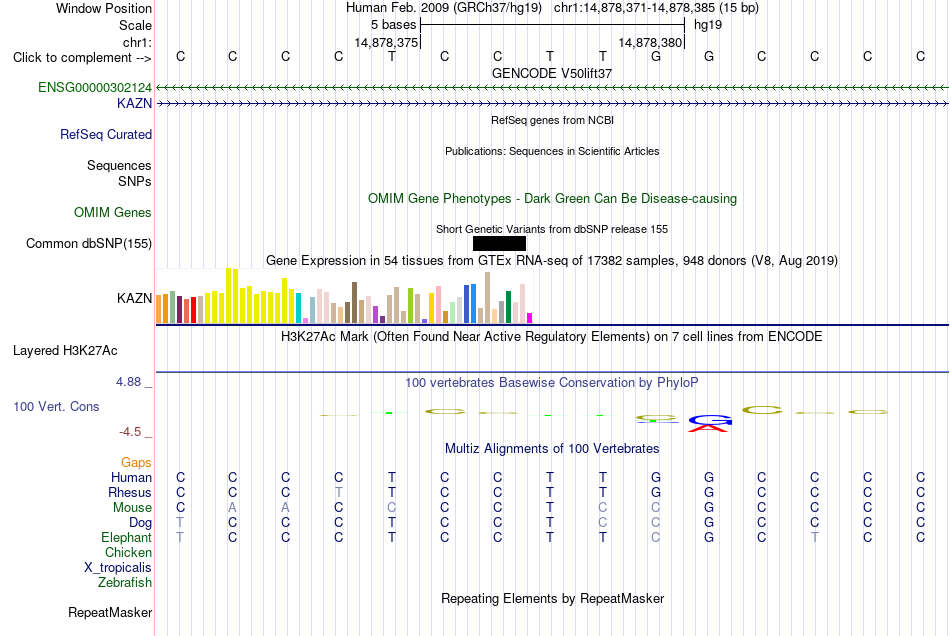Image resolution: width=950 pixels, height=636 pixels.
Task: Click the Scale label
Action: 135,25
